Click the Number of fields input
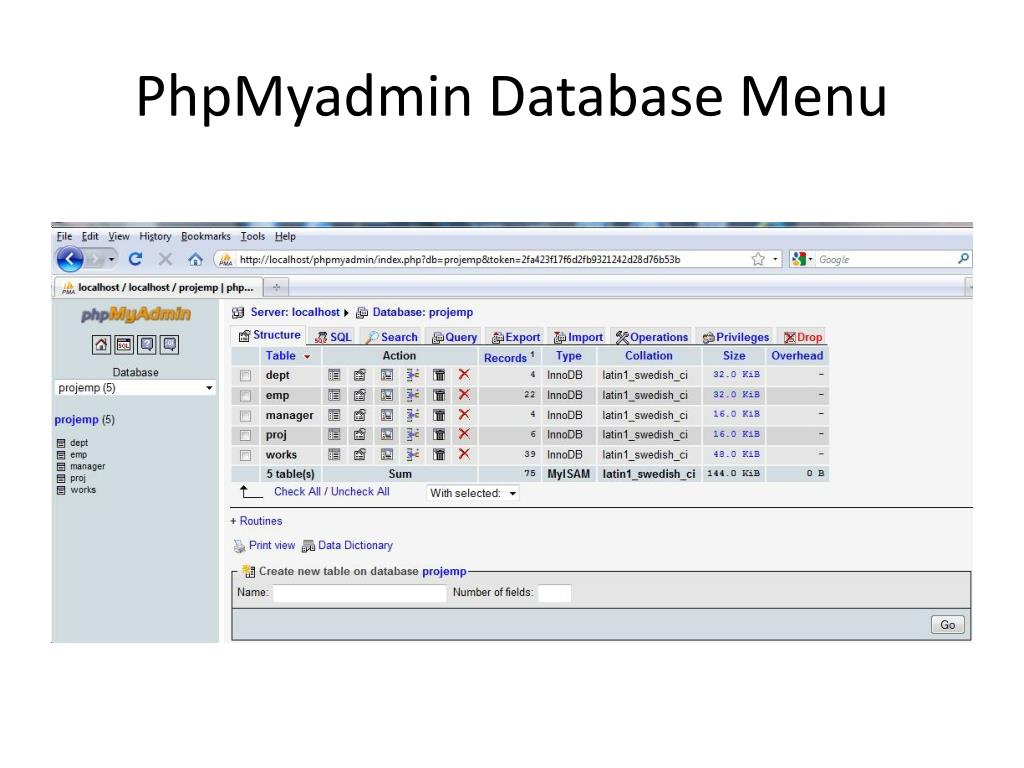 pyautogui.click(x=554, y=593)
